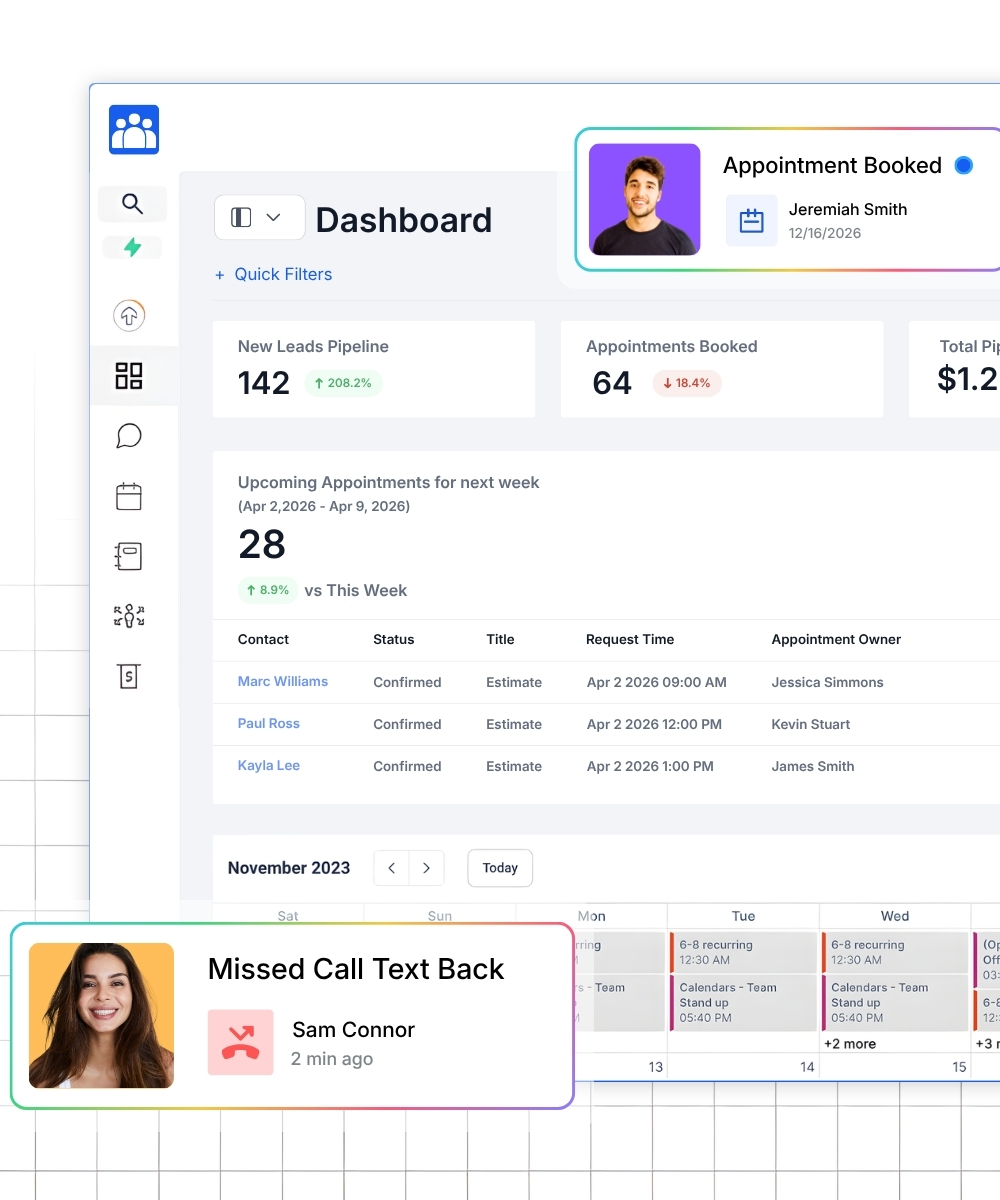
Task: Click the 12/16/2026 date text
Action: point(825,233)
